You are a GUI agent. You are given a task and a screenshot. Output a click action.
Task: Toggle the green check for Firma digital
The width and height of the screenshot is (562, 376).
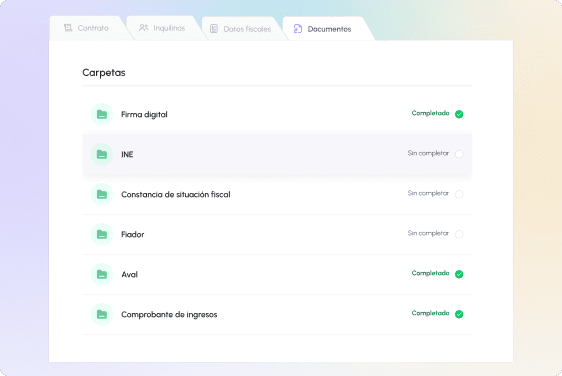[459, 114]
